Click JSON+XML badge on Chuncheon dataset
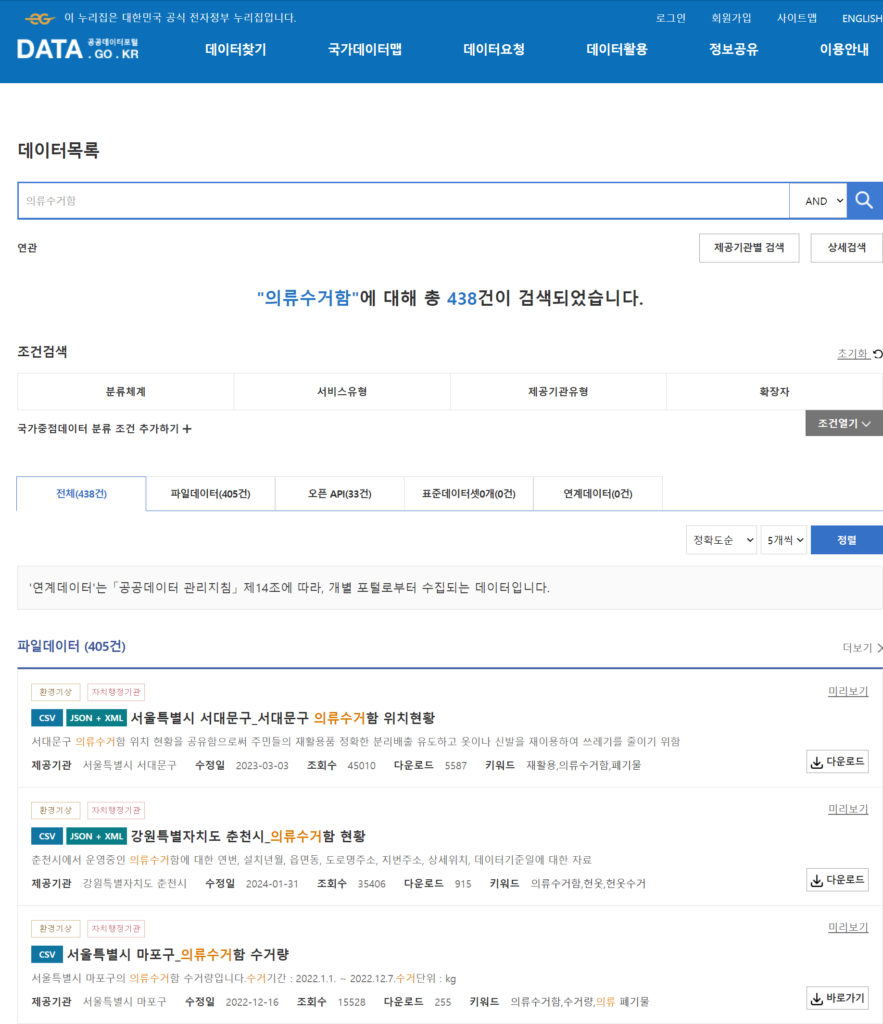 (96, 836)
